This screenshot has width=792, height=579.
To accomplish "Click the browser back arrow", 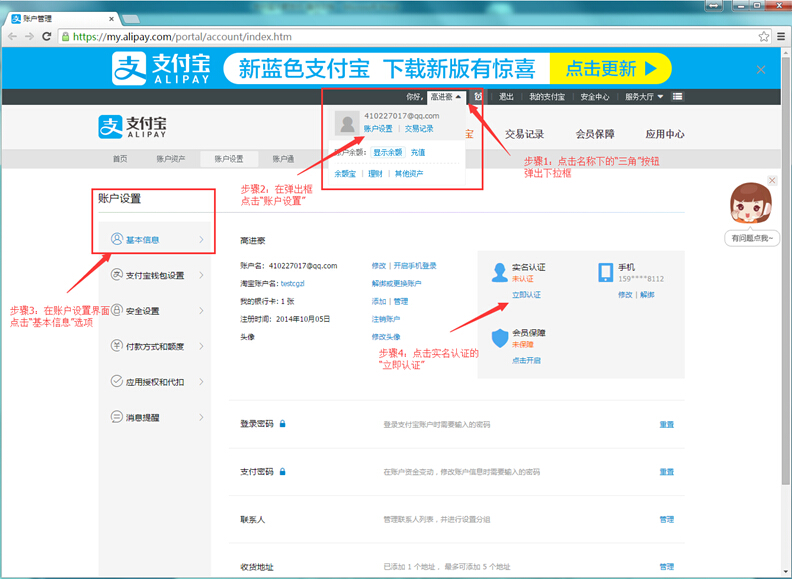I will coord(13,36).
